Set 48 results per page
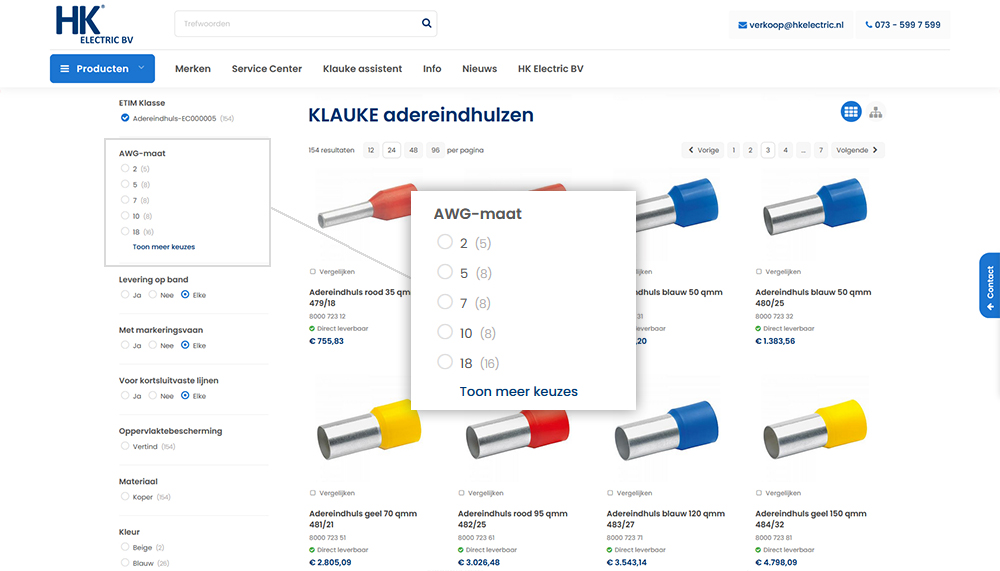Image resolution: width=1000 pixels, height=571 pixels. pos(413,150)
